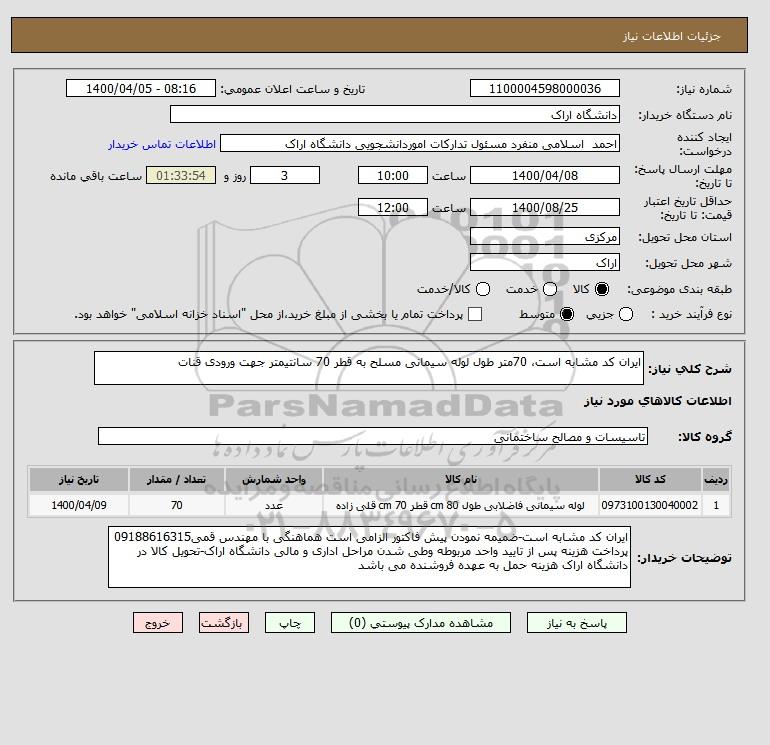Click the buyer notes text area

369,558
